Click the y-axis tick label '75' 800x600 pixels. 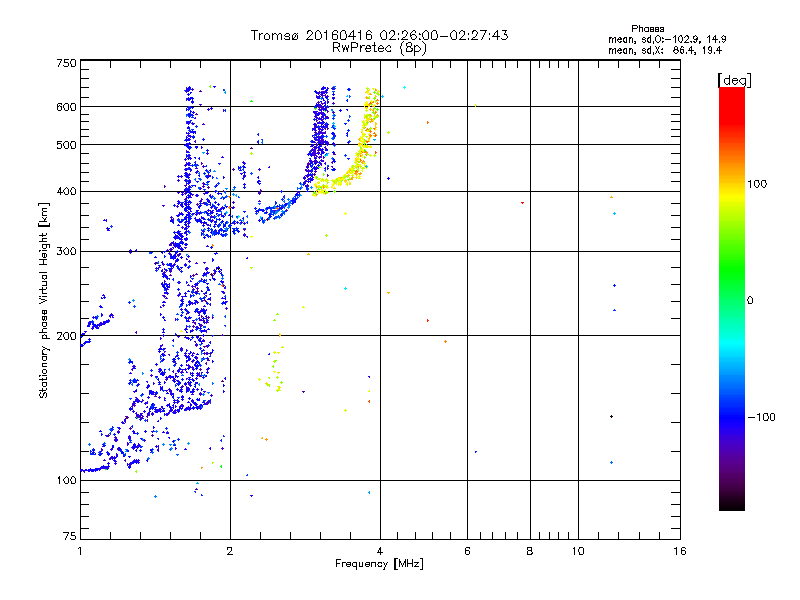click(x=70, y=536)
